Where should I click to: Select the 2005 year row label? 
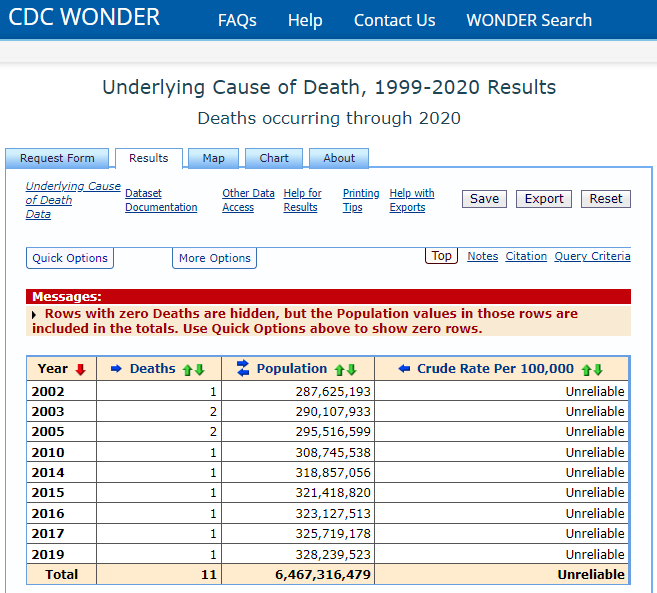(x=48, y=432)
